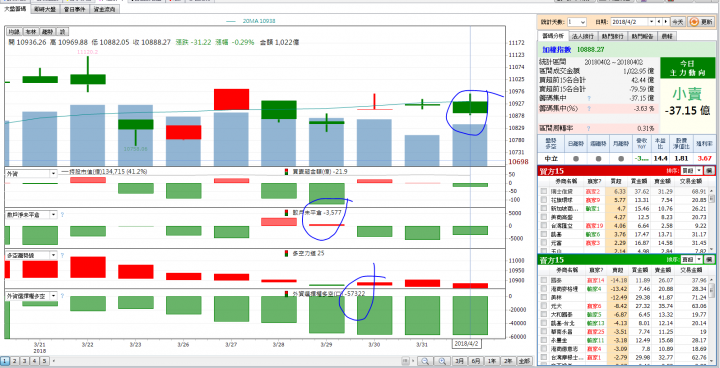Screen dimensions: 720x368
Task: Tick checkbox for 台灣匯立 buyer row
Action: coord(545,226)
